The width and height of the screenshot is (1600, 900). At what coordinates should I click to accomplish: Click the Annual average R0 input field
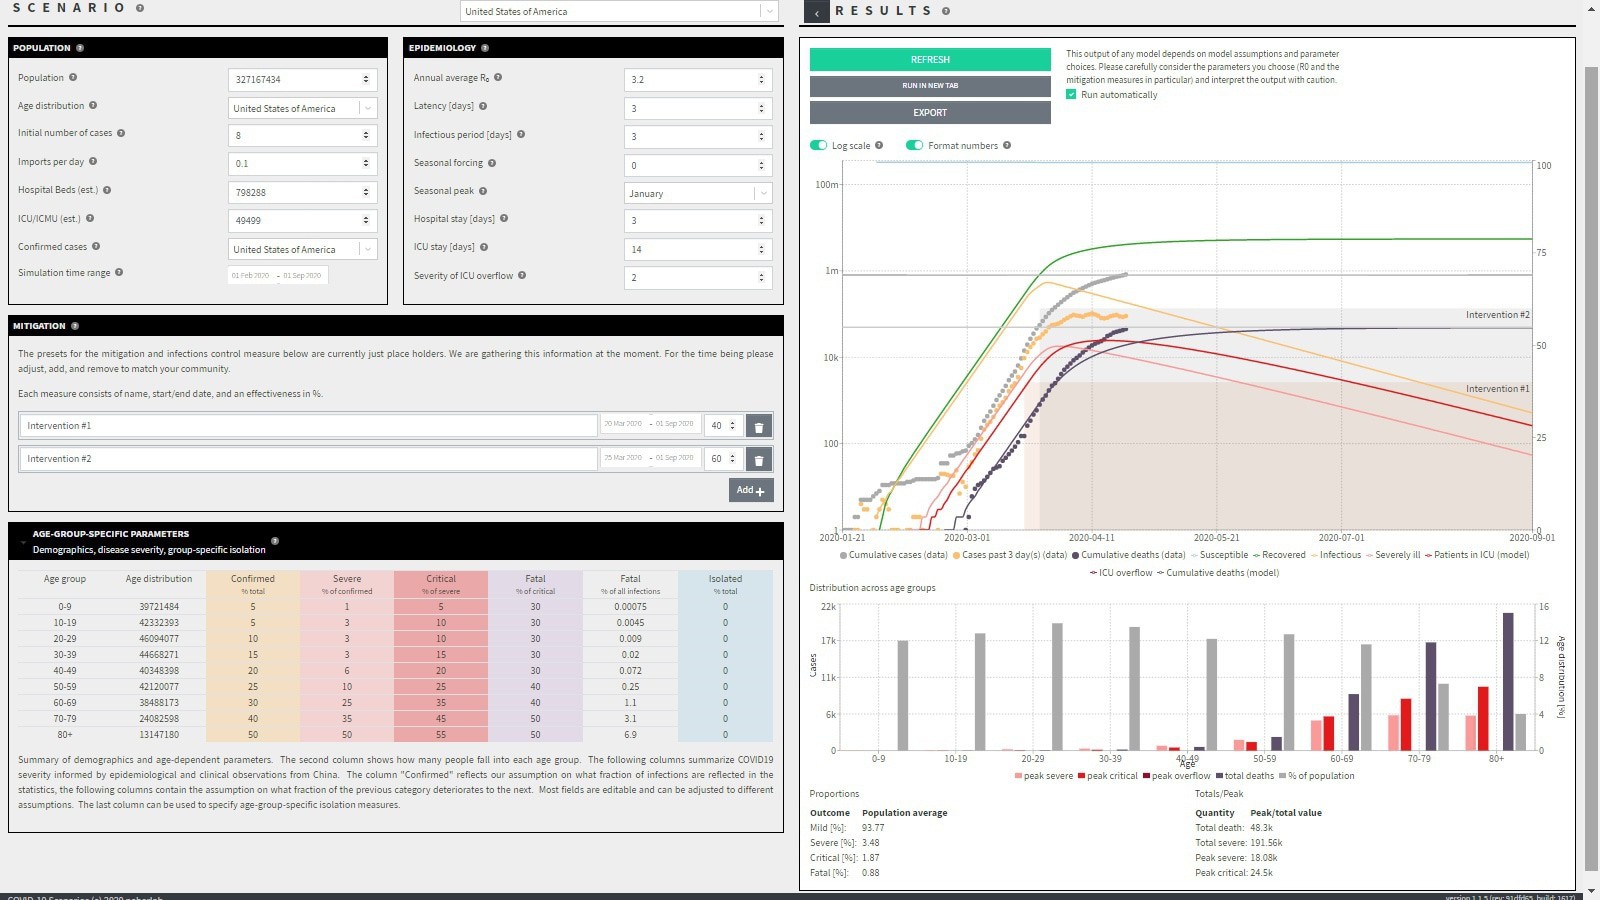(x=690, y=79)
